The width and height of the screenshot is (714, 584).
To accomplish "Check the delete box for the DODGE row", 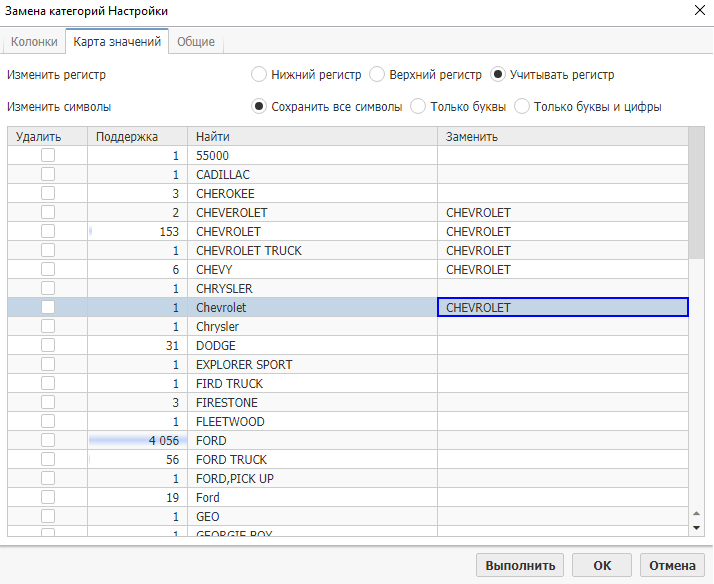I will 47,346.
